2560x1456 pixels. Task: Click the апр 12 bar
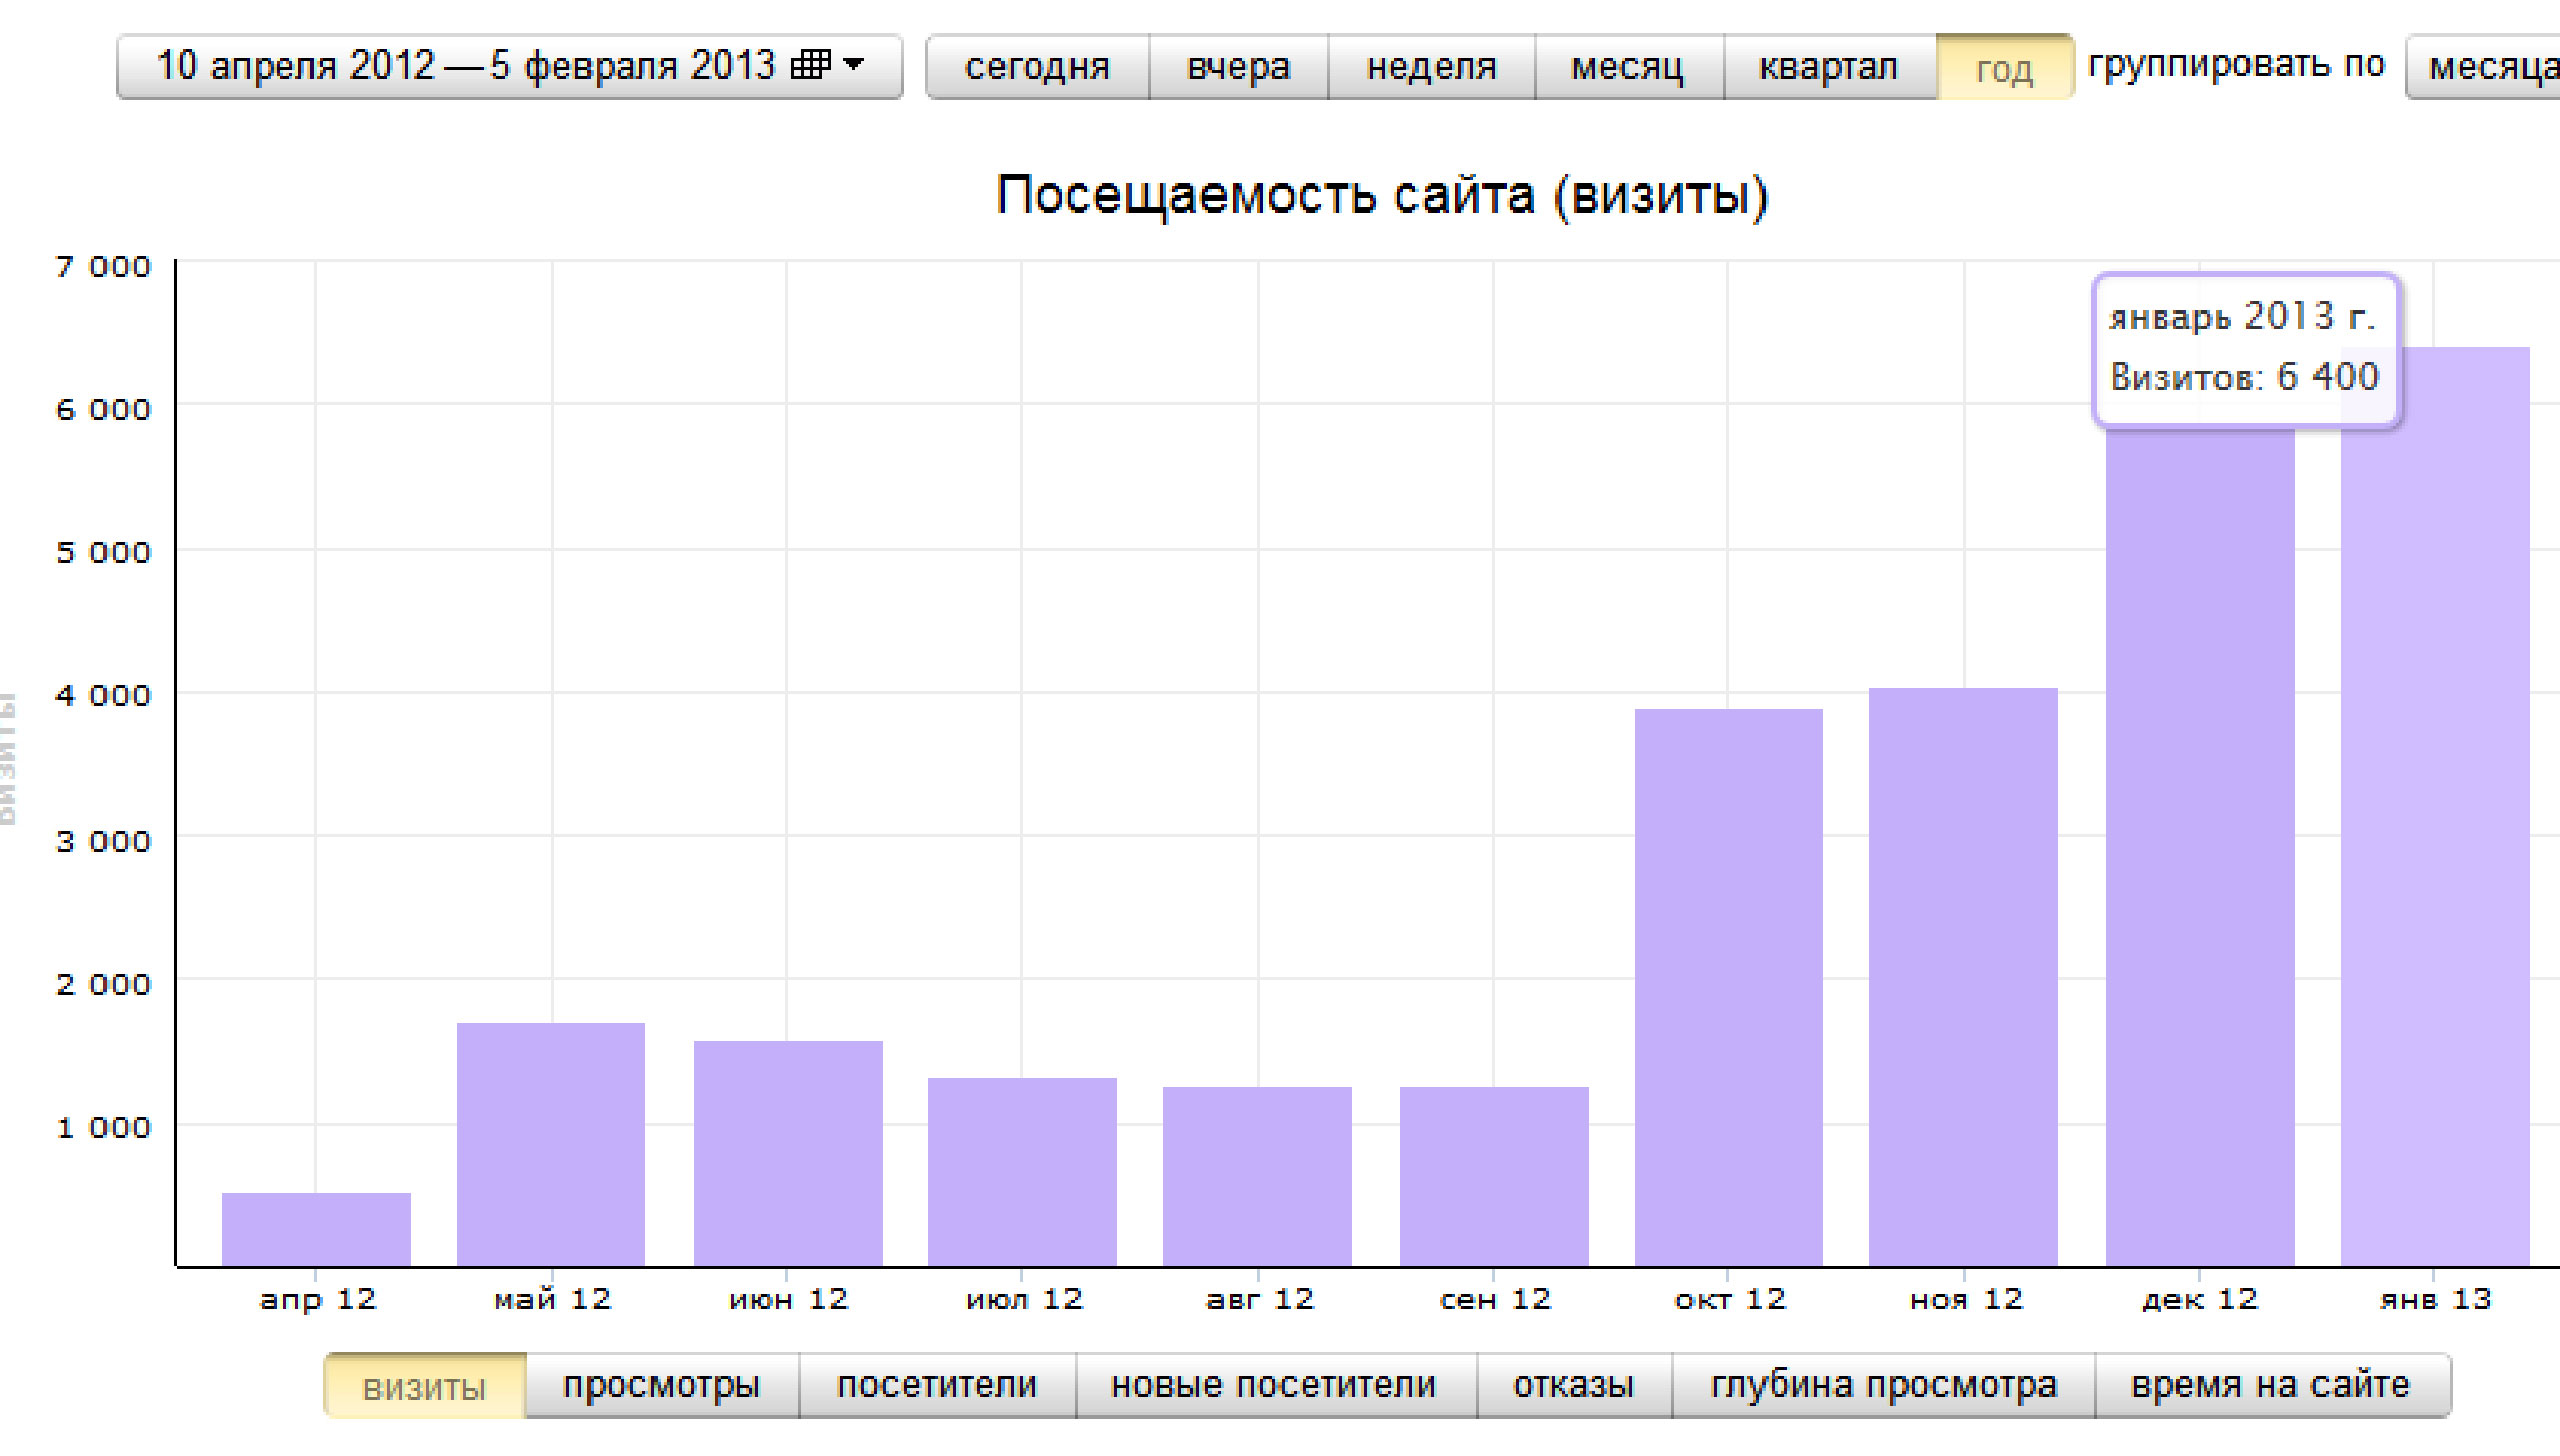(x=316, y=1229)
